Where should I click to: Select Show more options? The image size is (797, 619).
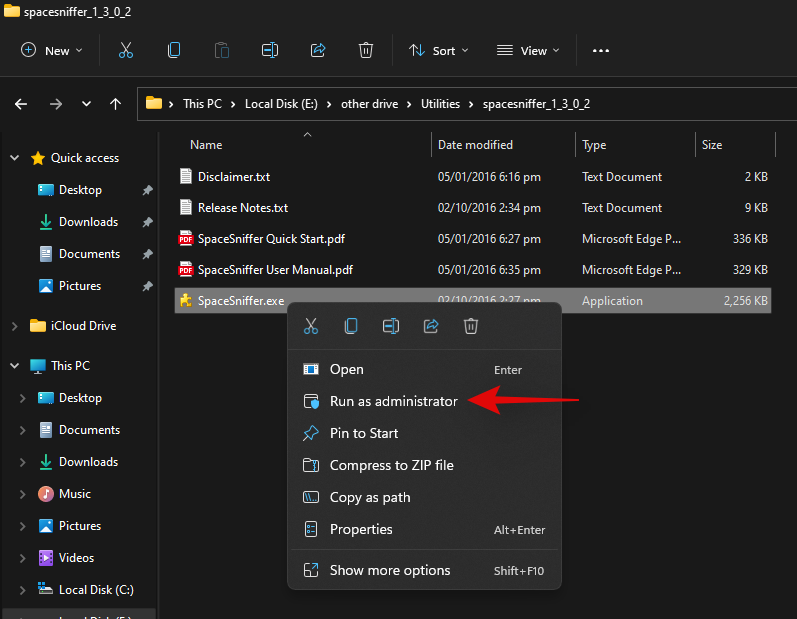coord(390,570)
